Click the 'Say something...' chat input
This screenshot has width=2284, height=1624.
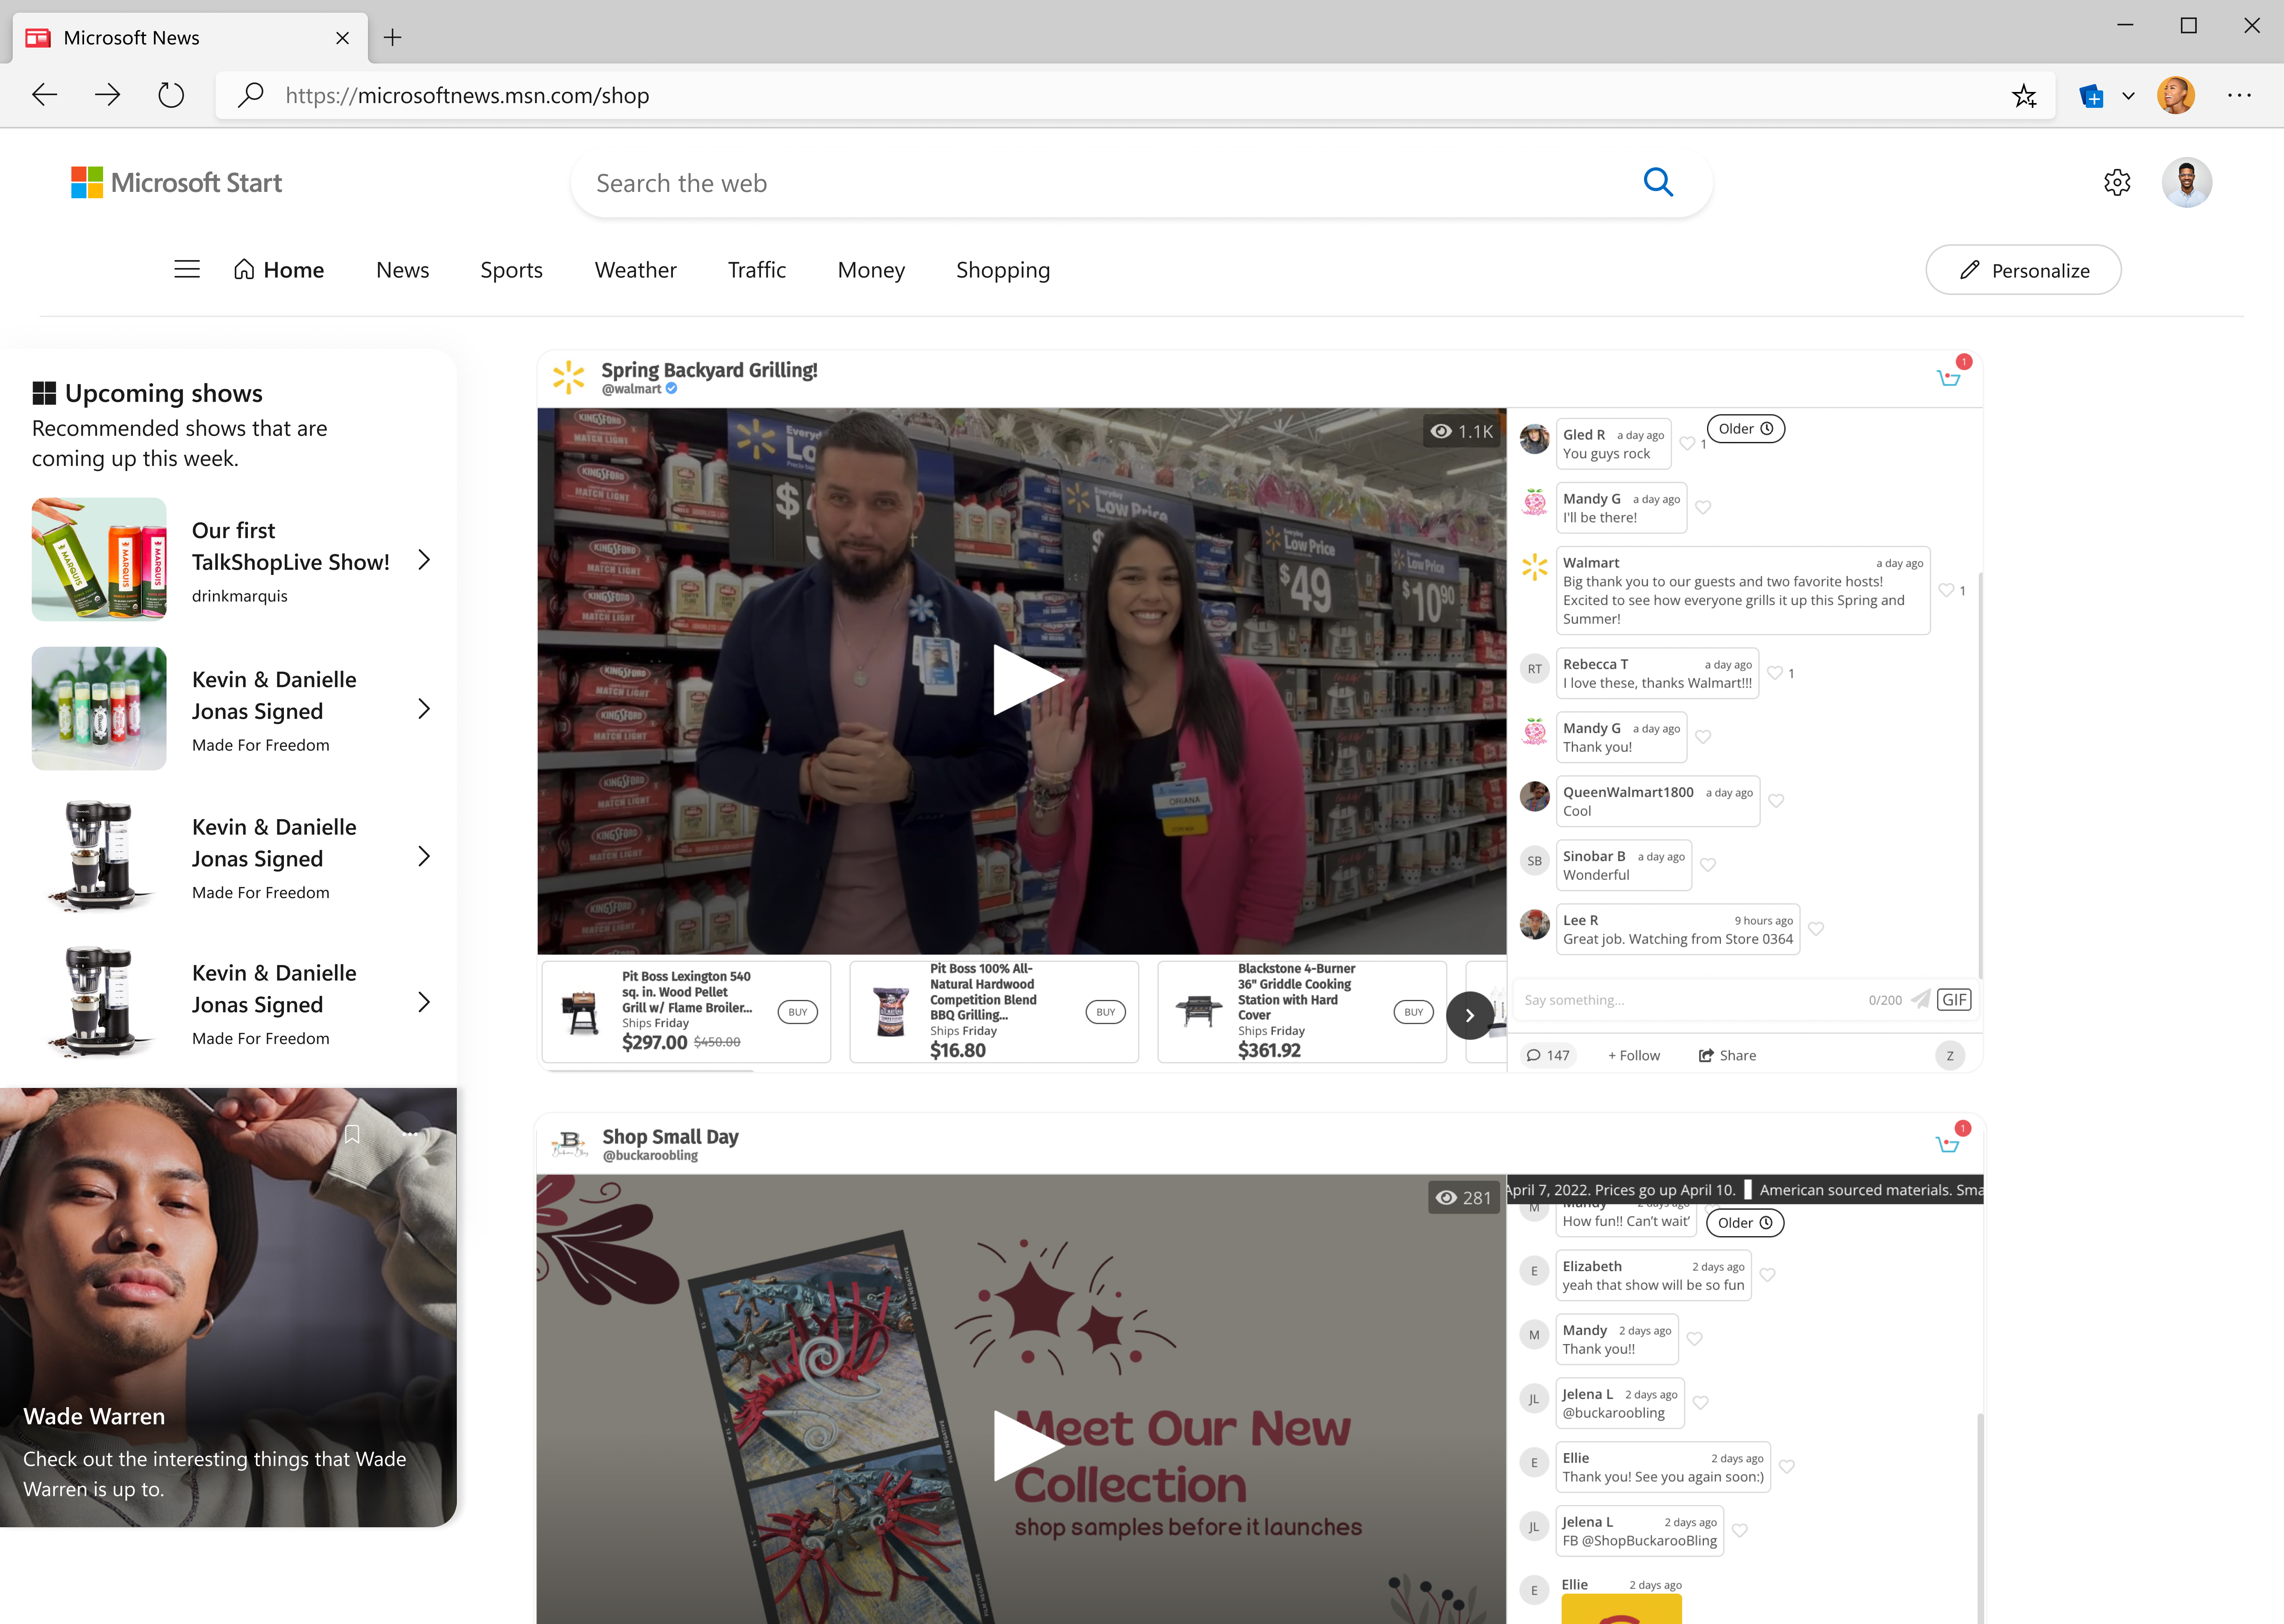pos(1690,1000)
